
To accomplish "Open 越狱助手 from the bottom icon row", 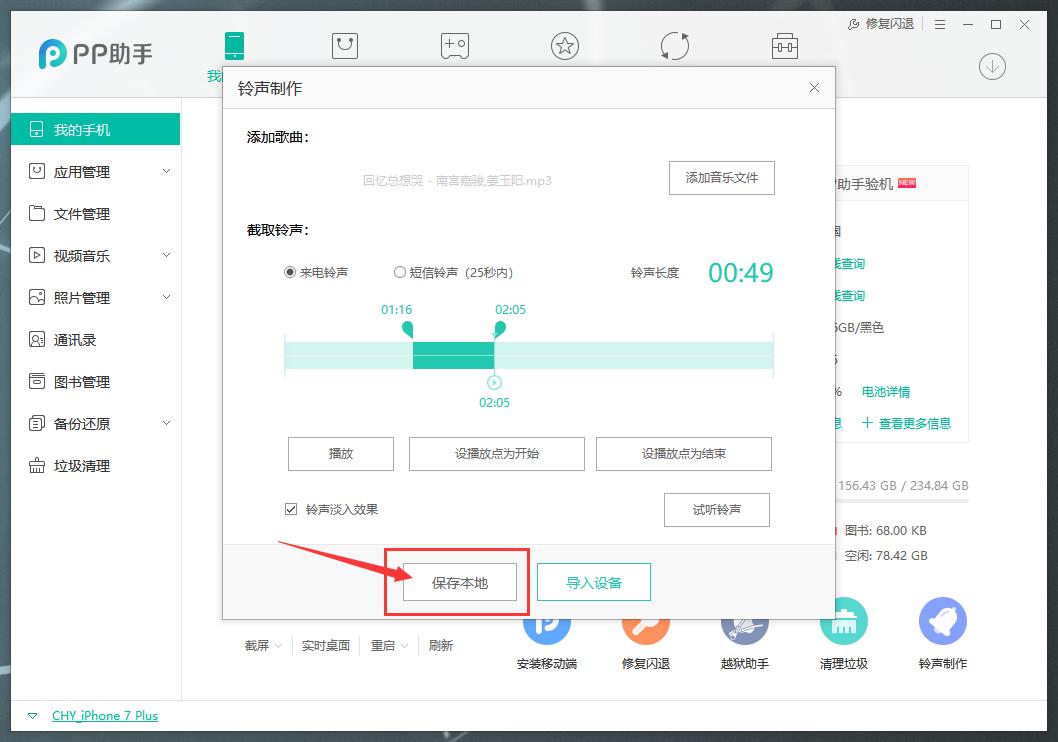I will tap(744, 623).
